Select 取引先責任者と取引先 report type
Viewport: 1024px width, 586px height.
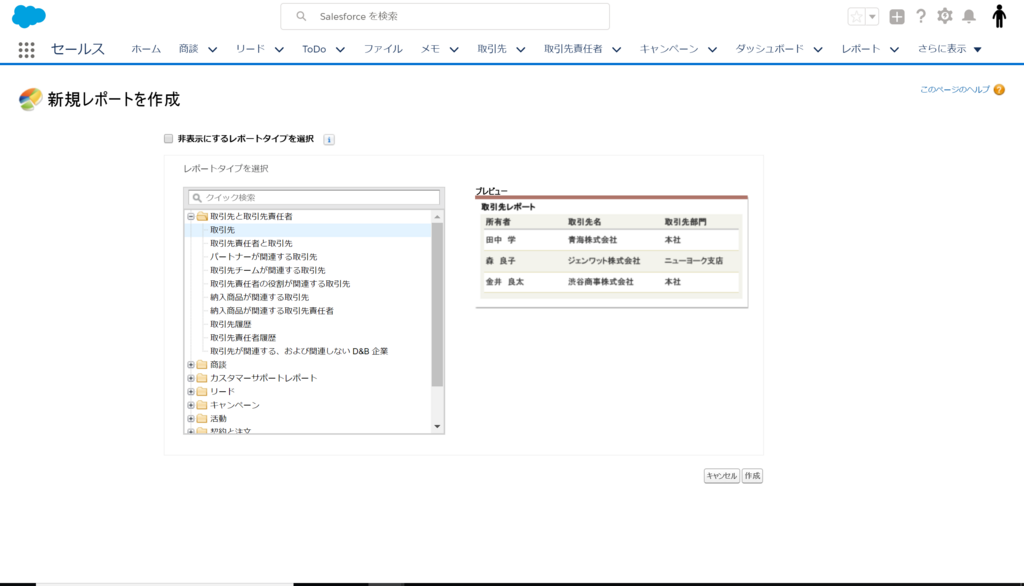pos(251,243)
